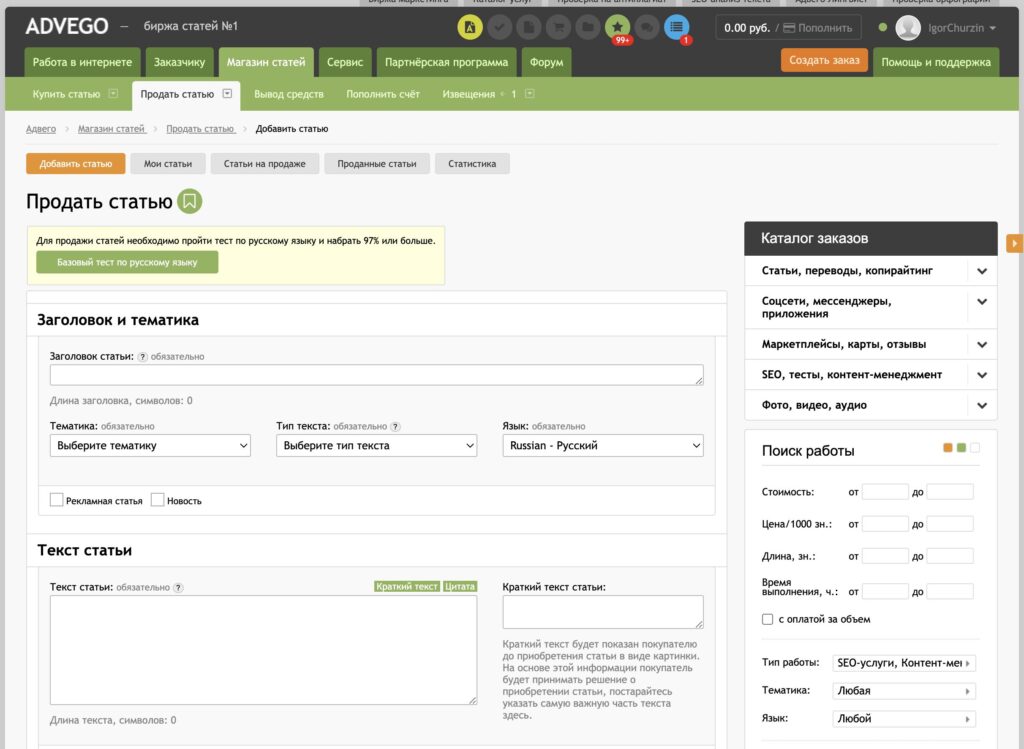Tick the Рекламная статья checkbox
This screenshot has height=749, width=1024.
pos(57,500)
